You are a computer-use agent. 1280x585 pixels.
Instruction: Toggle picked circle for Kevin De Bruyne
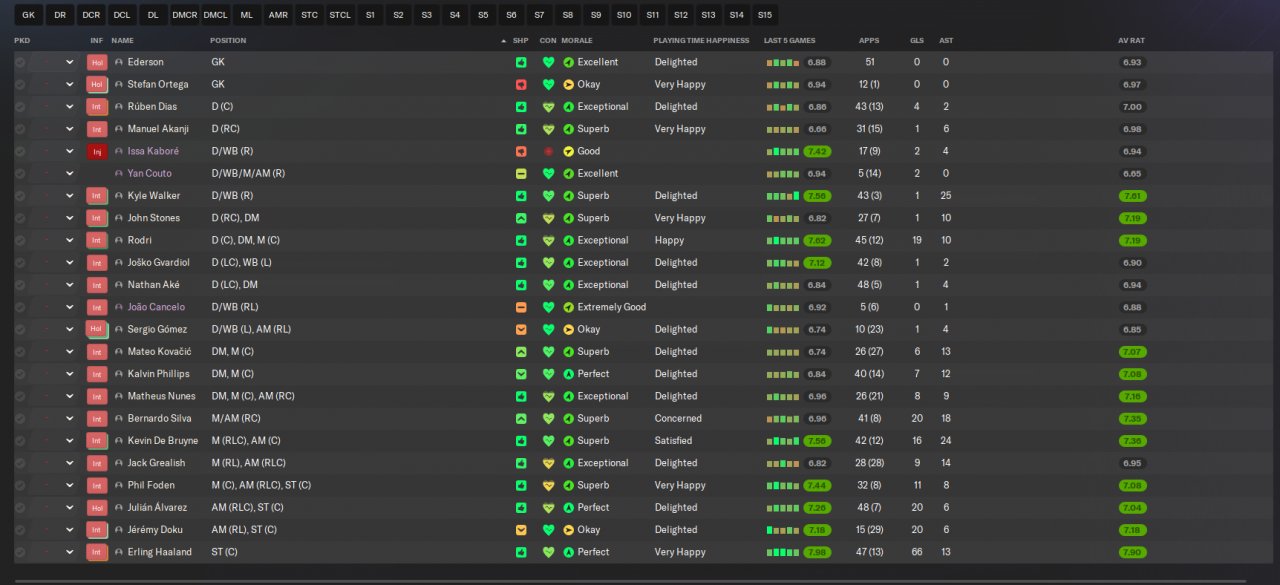[x=20, y=441]
